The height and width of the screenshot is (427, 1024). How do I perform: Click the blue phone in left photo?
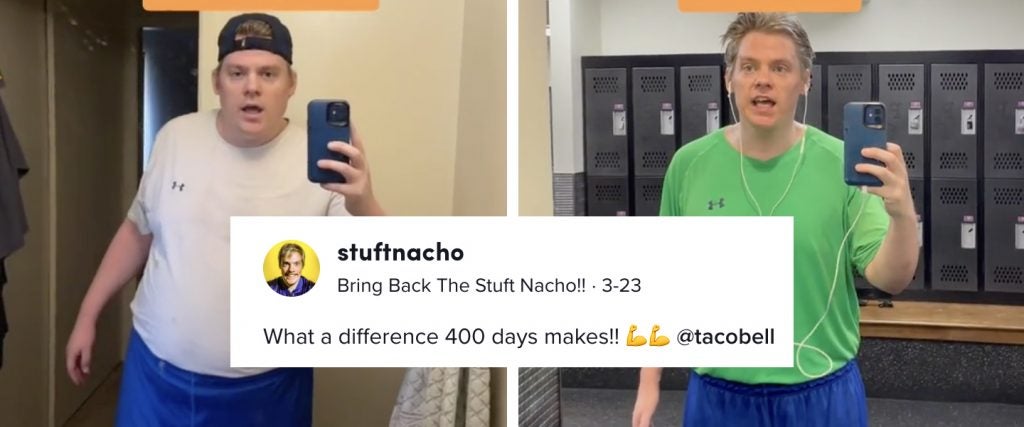coord(328,141)
